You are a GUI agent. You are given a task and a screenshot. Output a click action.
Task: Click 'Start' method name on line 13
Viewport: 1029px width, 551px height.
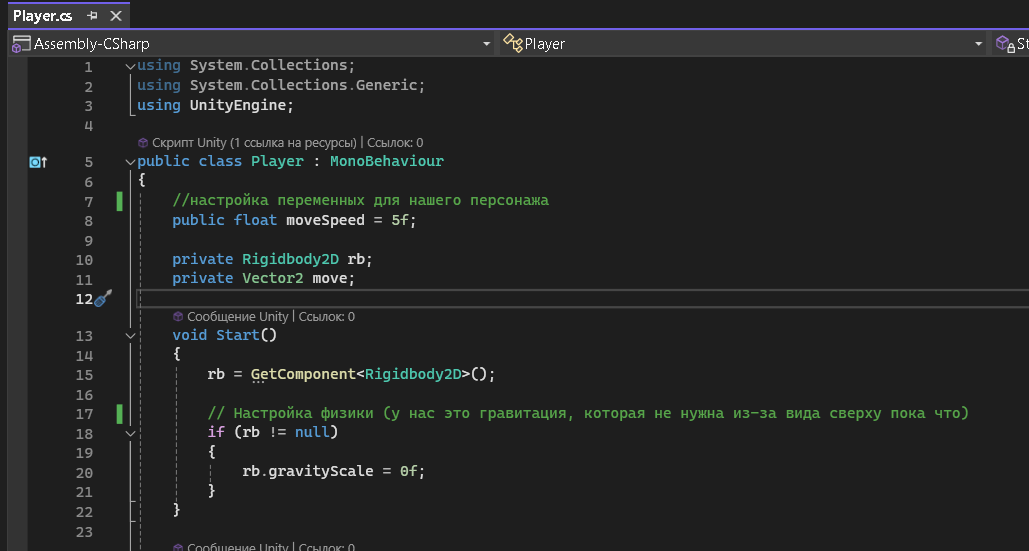(x=238, y=335)
